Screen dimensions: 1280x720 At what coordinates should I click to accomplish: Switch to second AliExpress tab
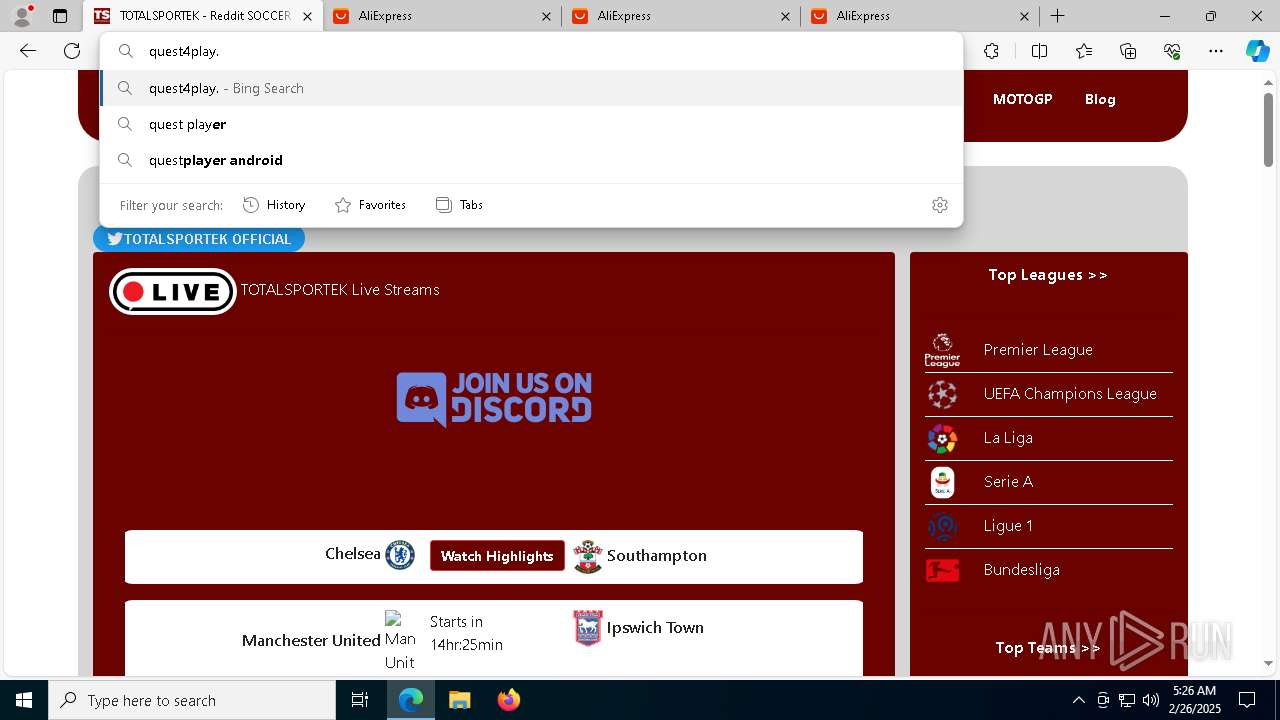tap(681, 16)
